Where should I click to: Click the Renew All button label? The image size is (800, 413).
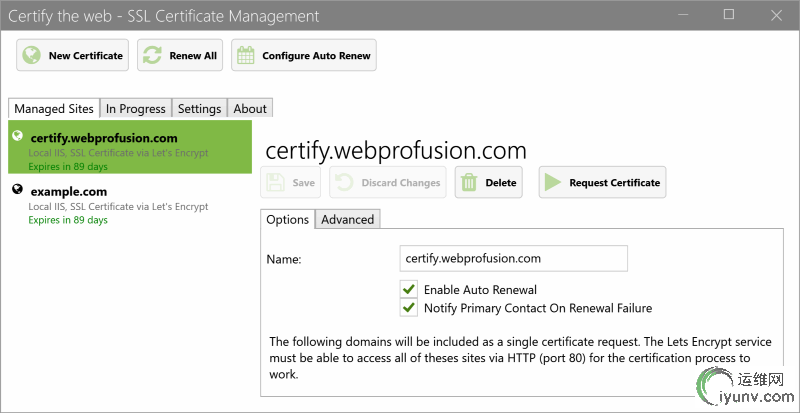click(193, 56)
